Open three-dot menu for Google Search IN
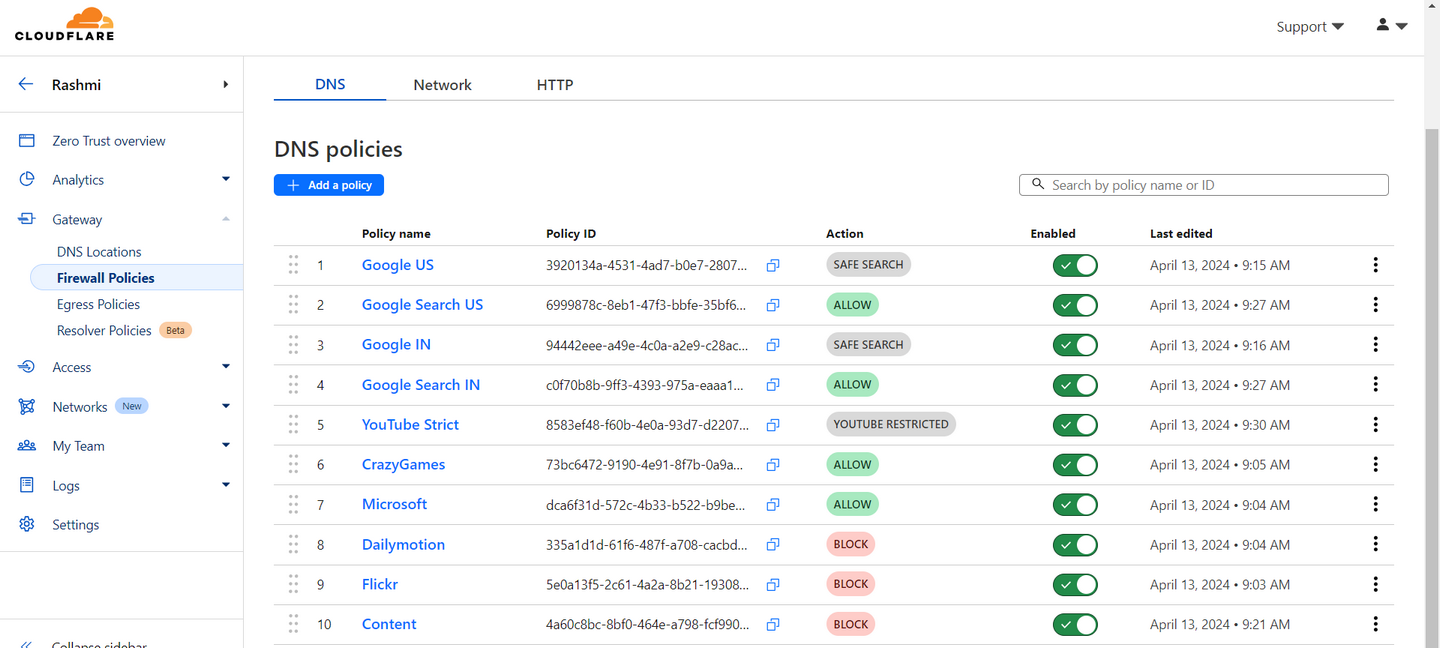Screen dimensions: 1440x648 click(x=1375, y=385)
